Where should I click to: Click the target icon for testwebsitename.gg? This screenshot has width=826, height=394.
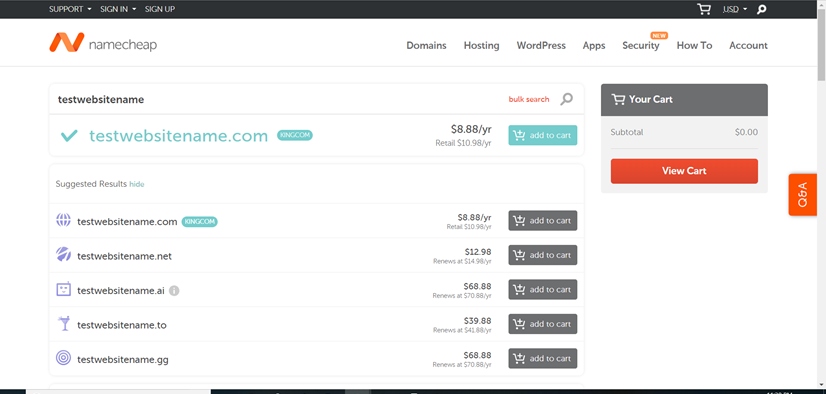click(63, 358)
